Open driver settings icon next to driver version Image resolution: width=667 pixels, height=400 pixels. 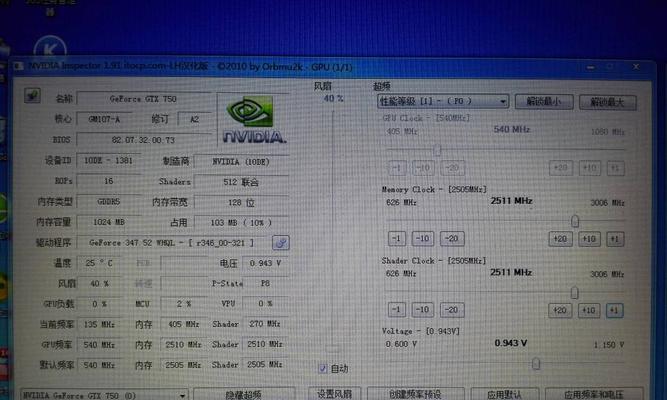(280, 243)
